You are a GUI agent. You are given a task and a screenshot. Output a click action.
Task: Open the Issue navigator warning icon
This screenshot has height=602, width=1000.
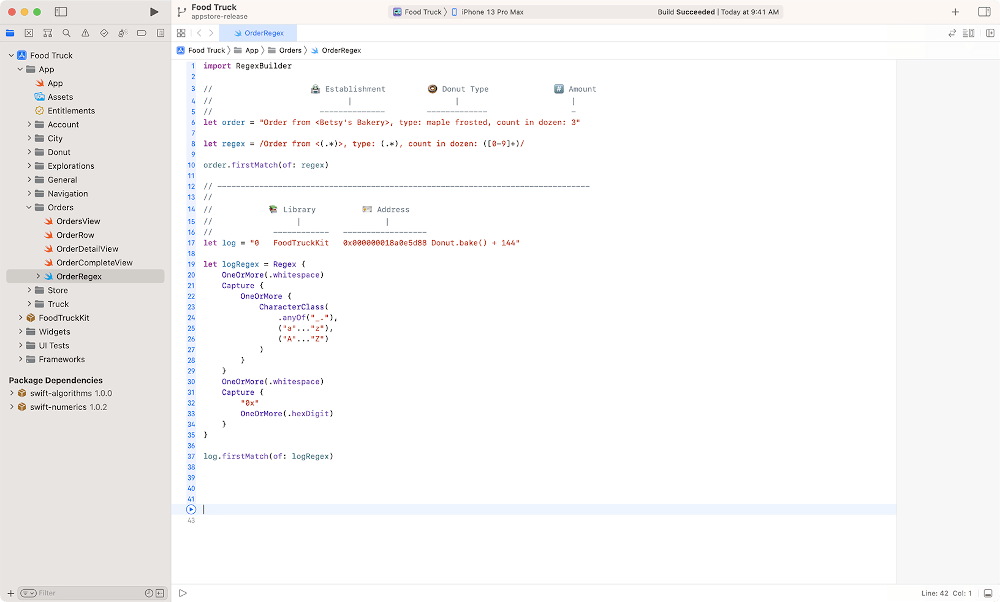(x=85, y=33)
